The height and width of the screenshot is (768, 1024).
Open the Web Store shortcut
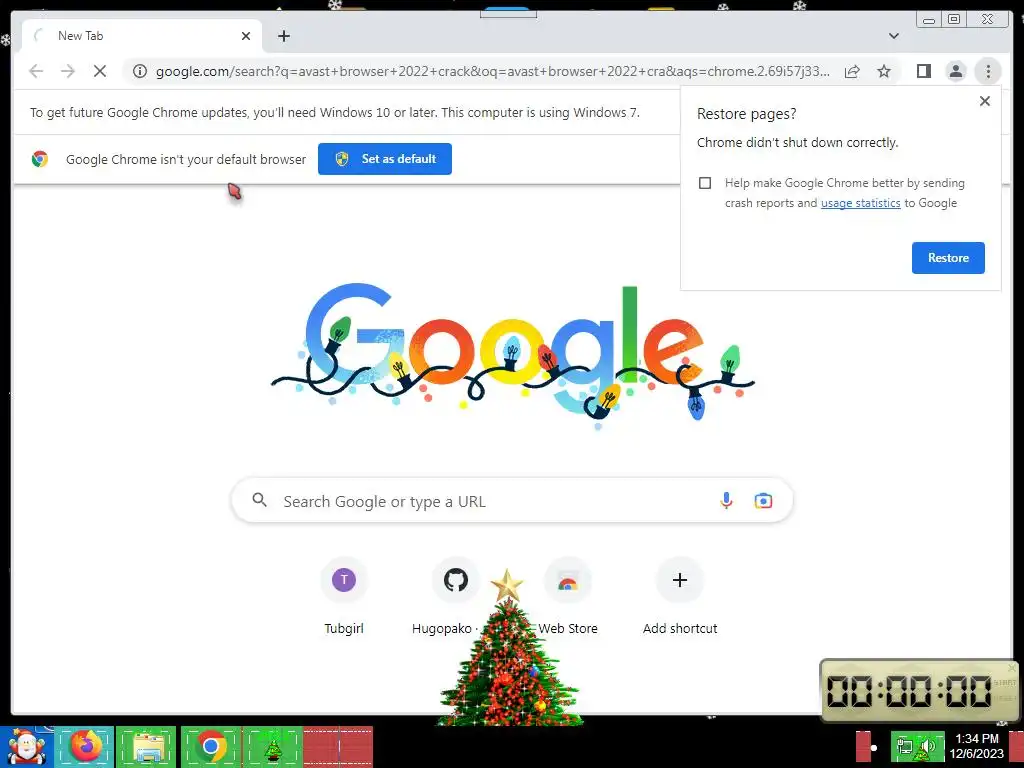point(568,596)
